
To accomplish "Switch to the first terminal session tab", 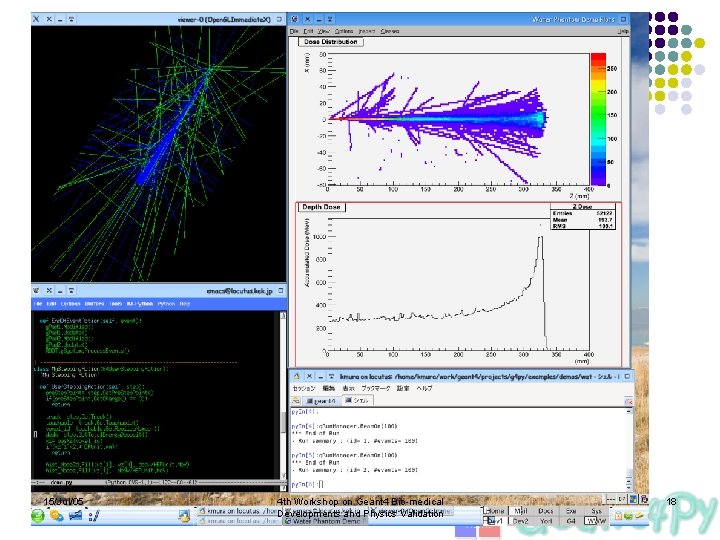I will (321, 401).
